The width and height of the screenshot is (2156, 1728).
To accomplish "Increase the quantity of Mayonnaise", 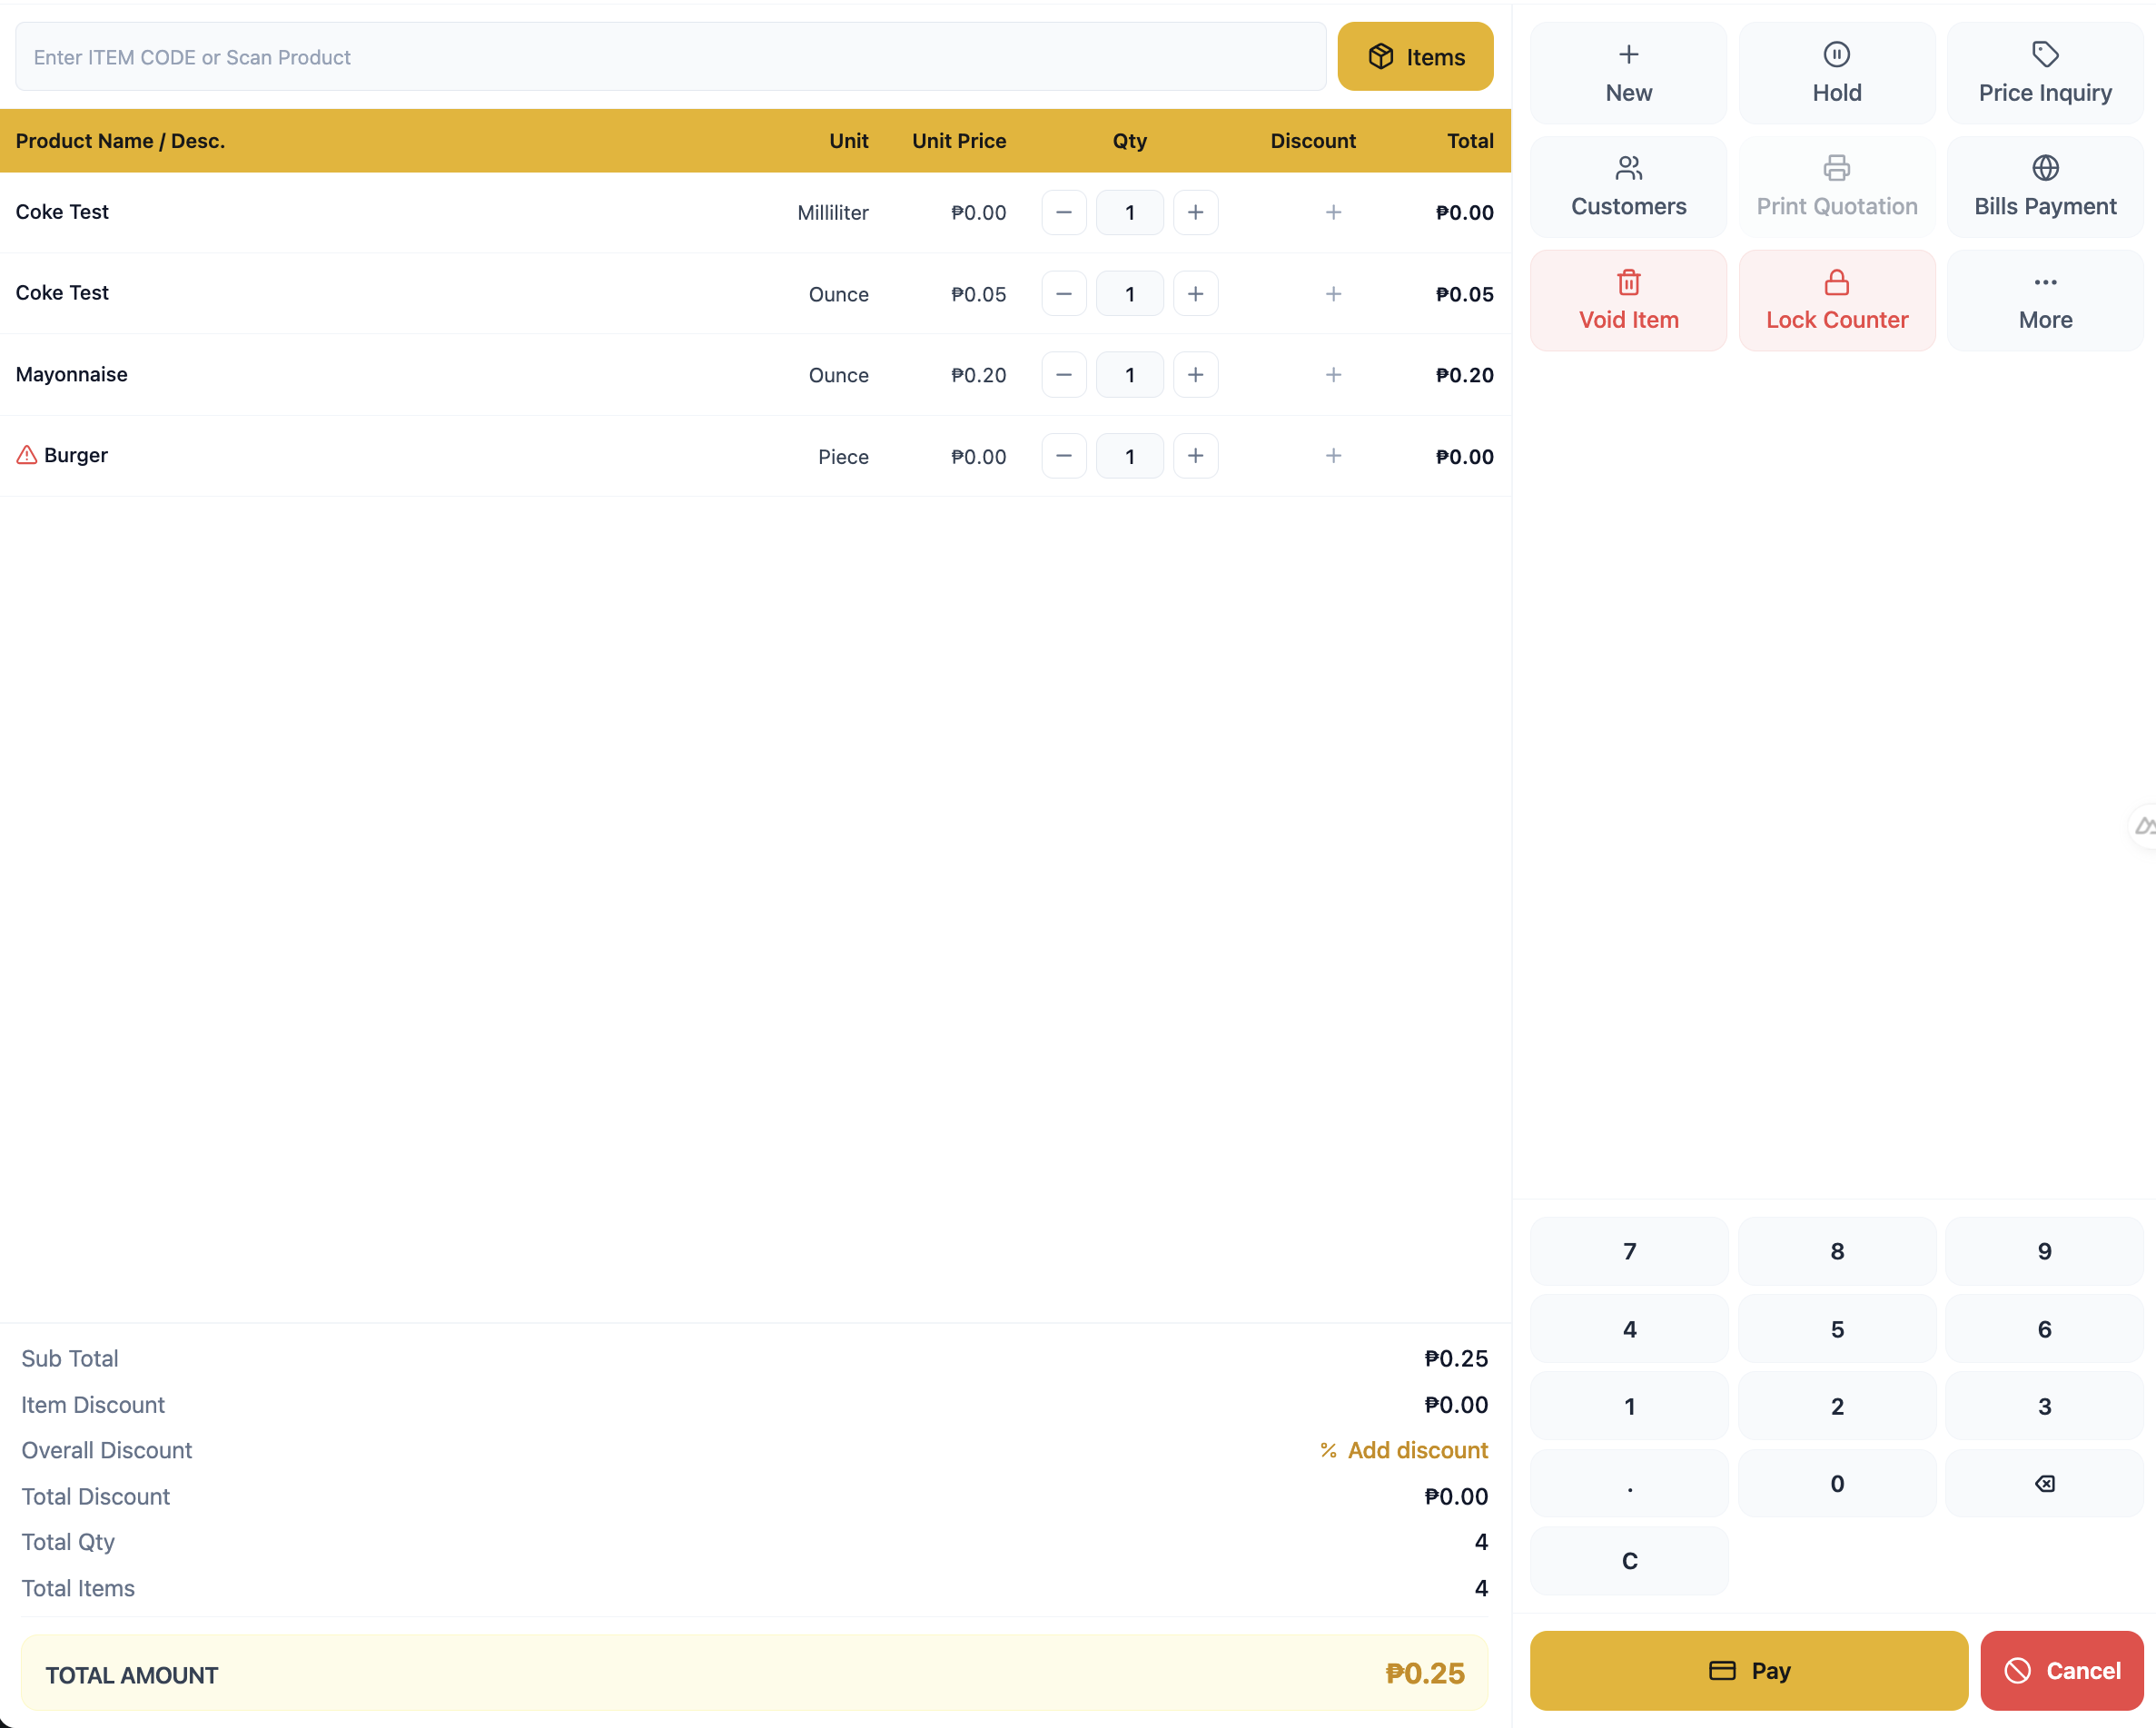I will pyautogui.click(x=1196, y=374).
